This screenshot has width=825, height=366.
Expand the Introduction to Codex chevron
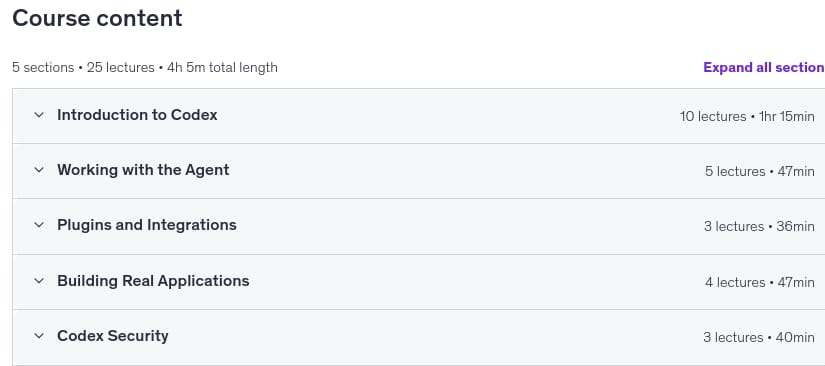(x=39, y=115)
